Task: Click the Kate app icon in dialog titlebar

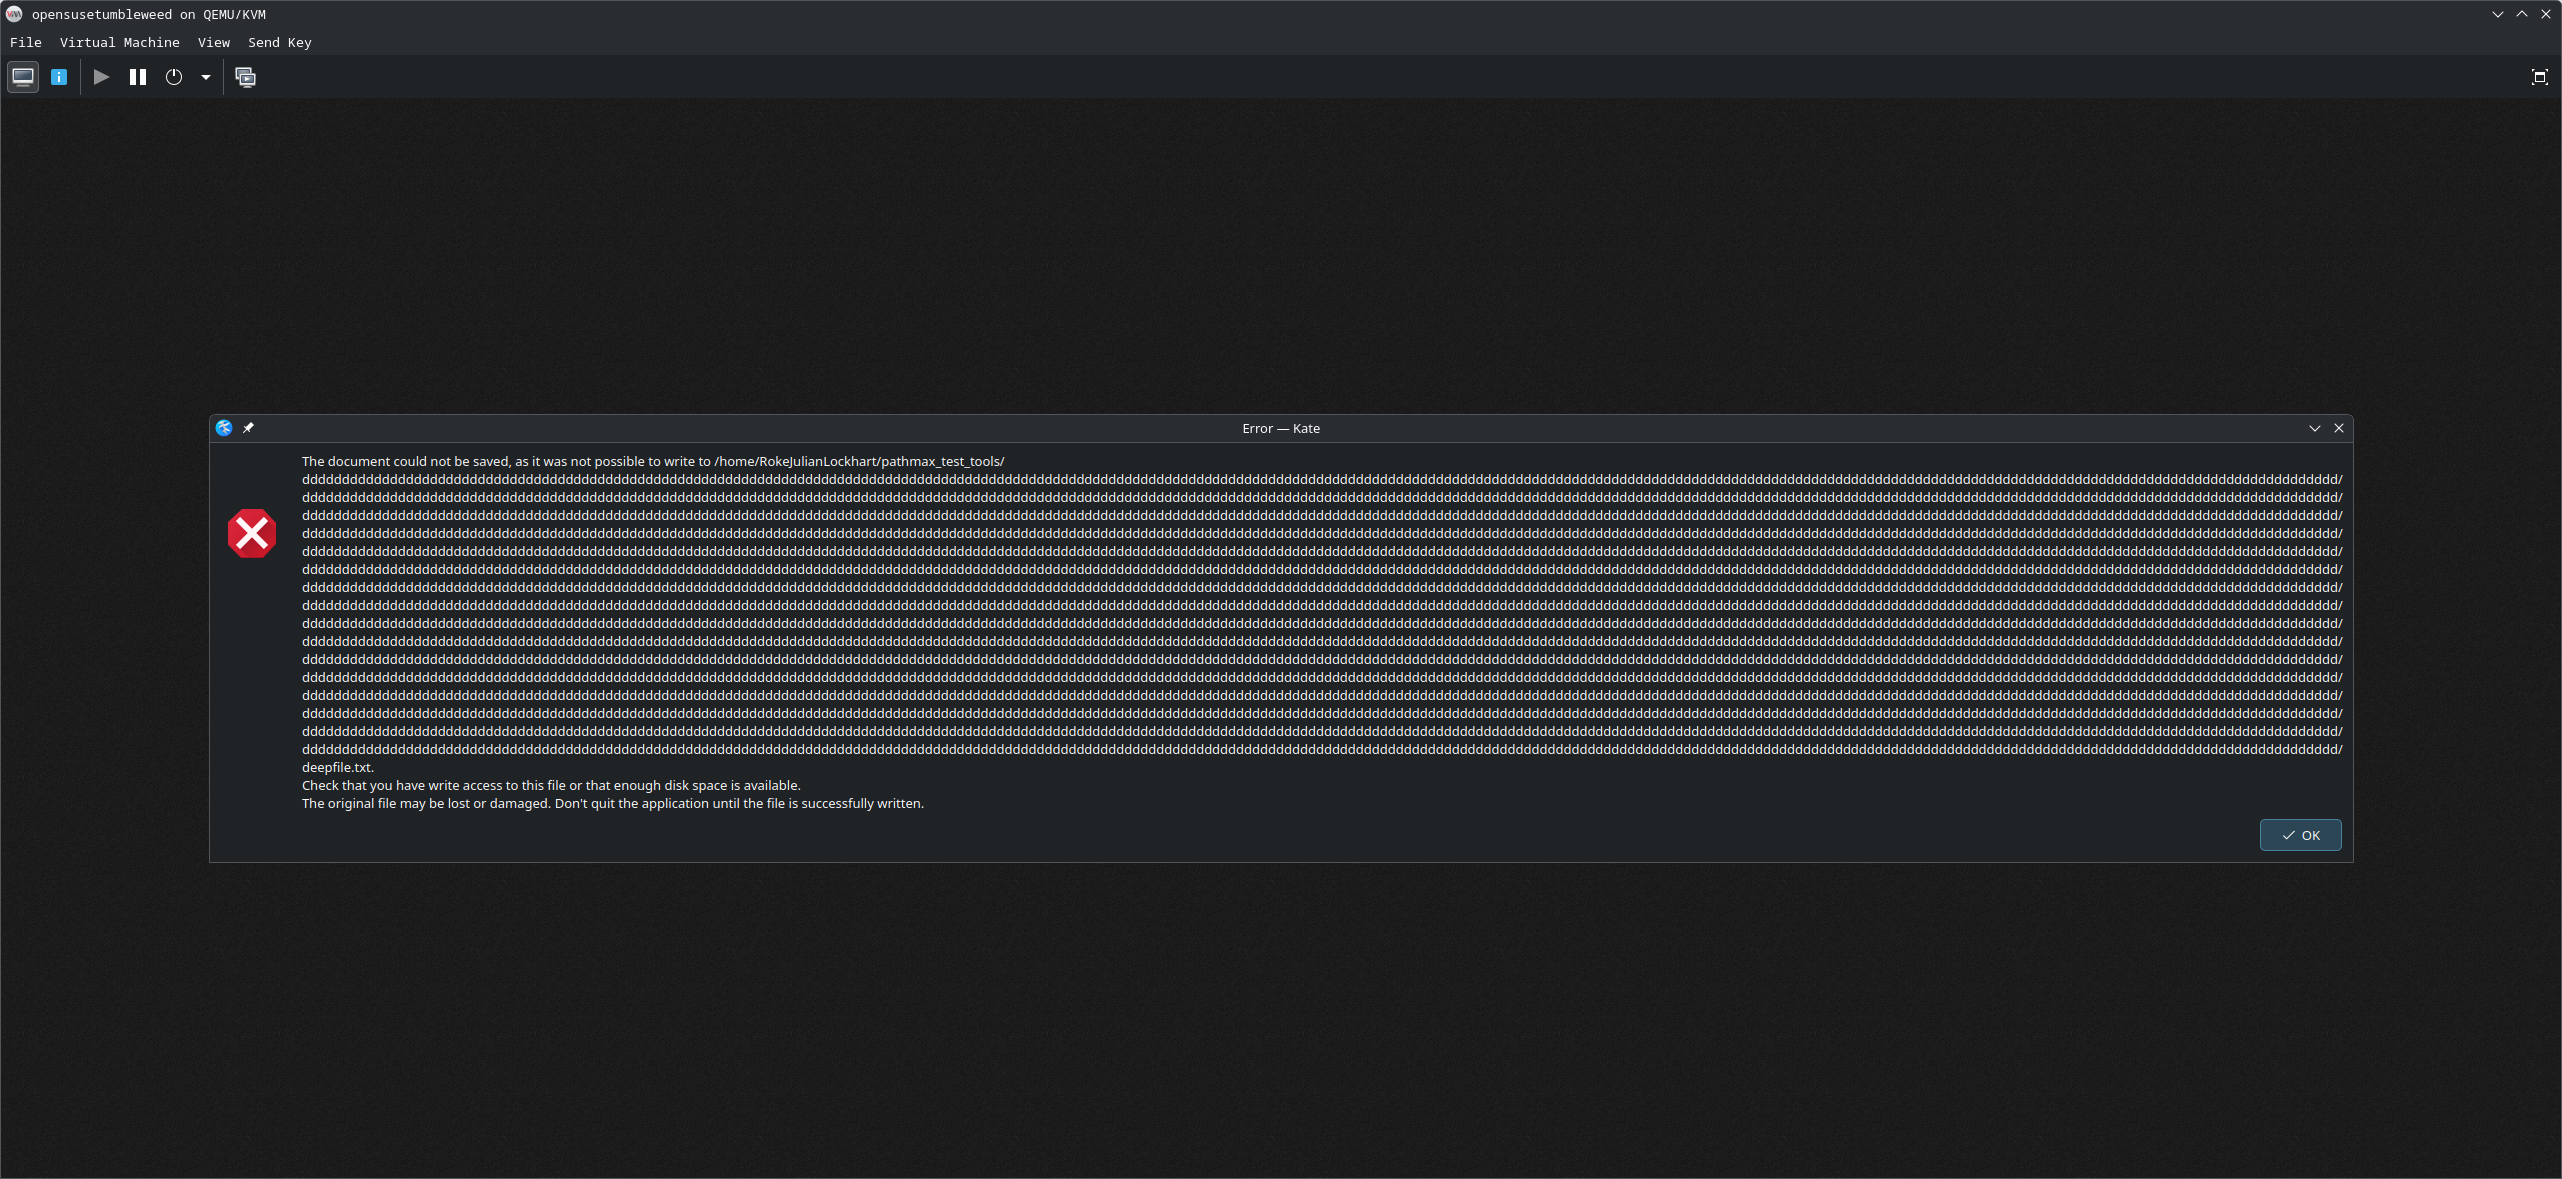Action: [224, 428]
